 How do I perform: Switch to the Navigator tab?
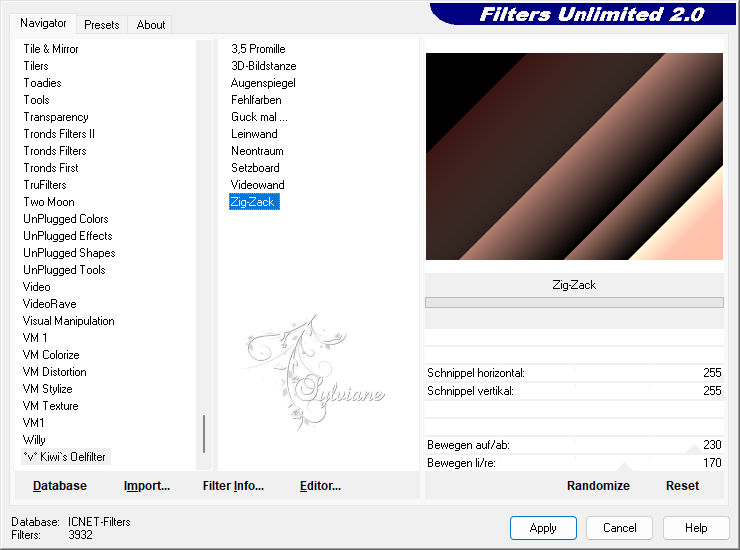[43, 23]
